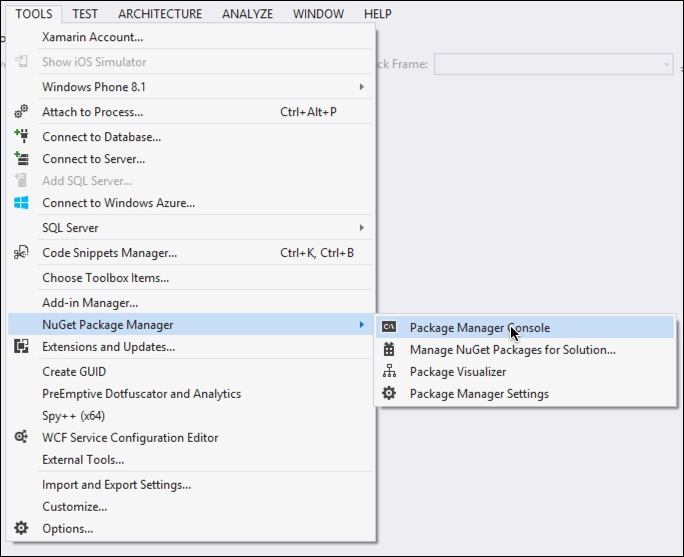This screenshot has height=557, width=684.
Task: Open Add-in Manager...
Action: [x=191, y=302]
